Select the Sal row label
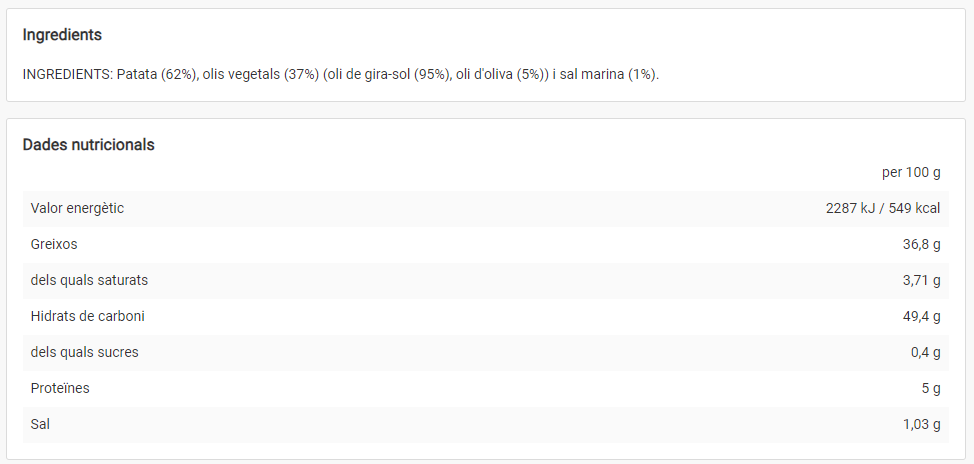 coord(40,424)
